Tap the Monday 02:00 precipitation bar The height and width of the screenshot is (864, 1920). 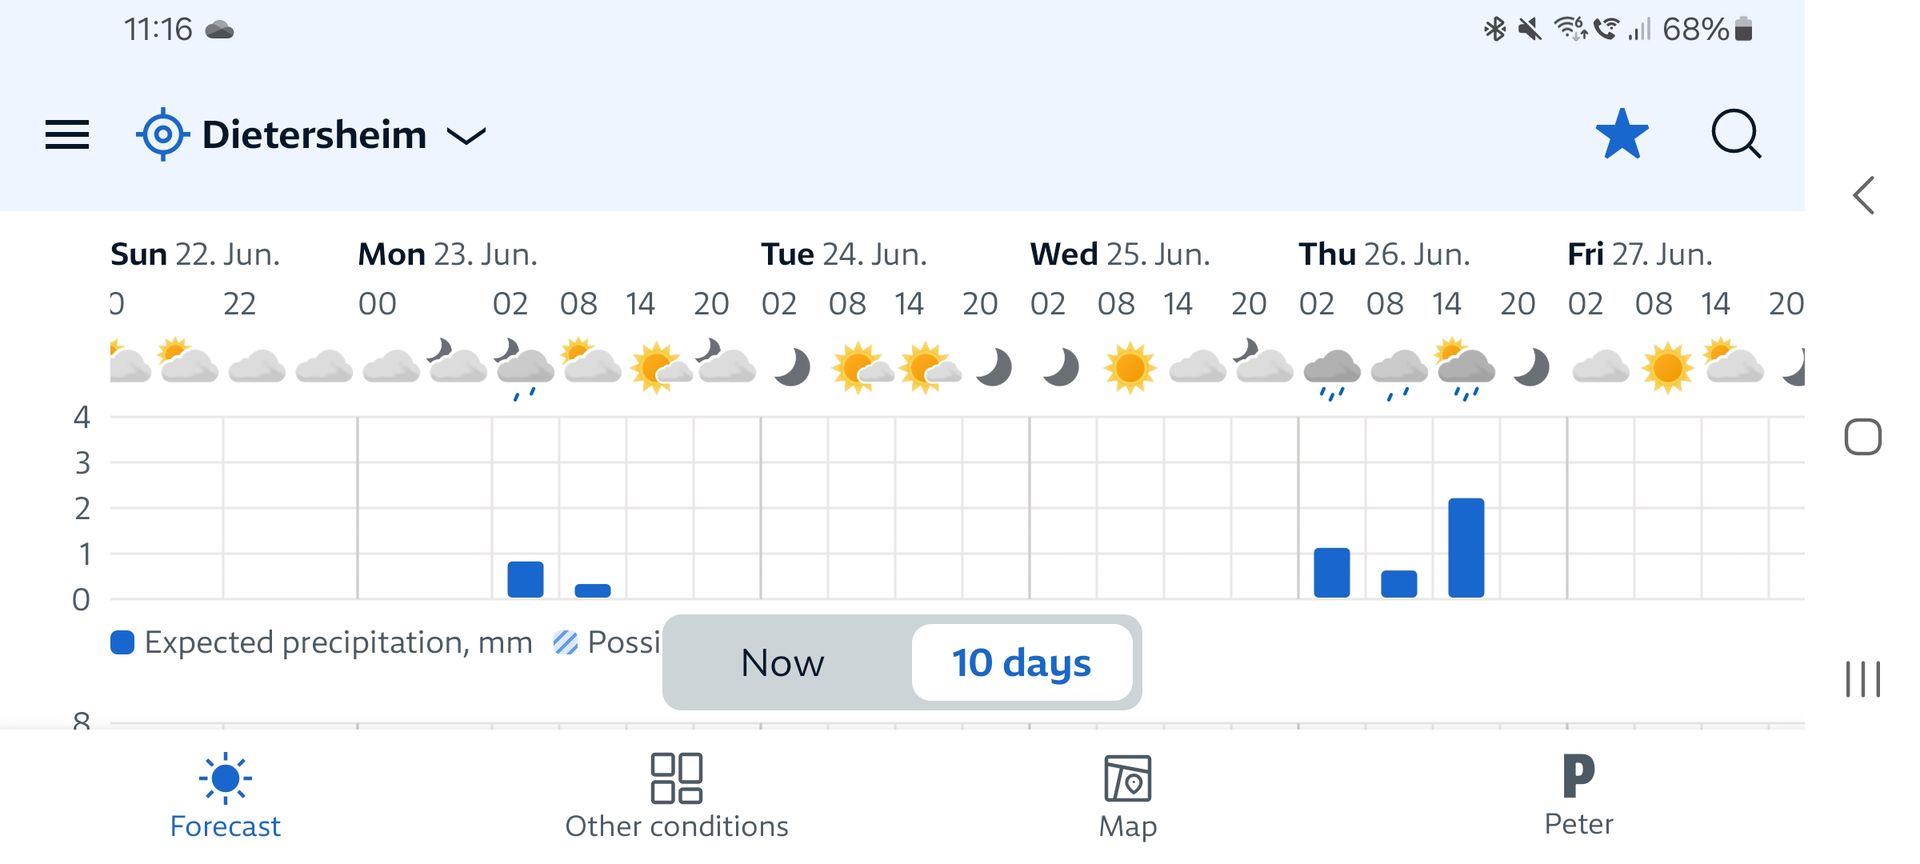coord(525,579)
